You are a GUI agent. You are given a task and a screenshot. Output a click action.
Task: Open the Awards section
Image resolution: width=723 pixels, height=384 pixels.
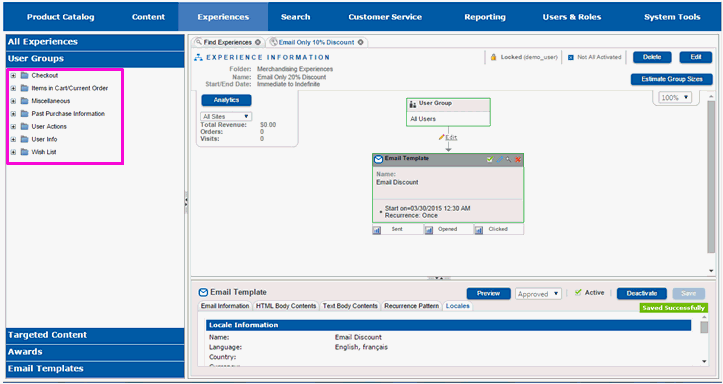coord(95,352)
